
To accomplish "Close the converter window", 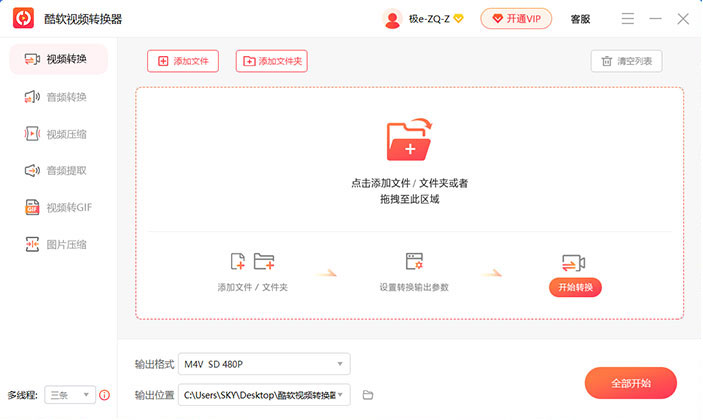I will click(x=683, y=19).
